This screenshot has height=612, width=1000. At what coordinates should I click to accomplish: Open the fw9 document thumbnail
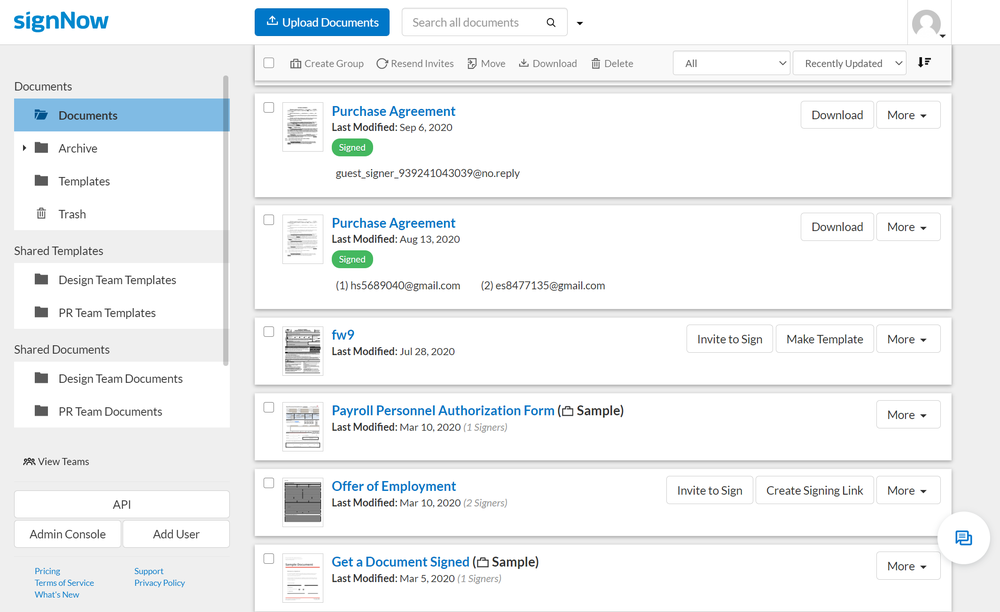[x=302, y=351]
